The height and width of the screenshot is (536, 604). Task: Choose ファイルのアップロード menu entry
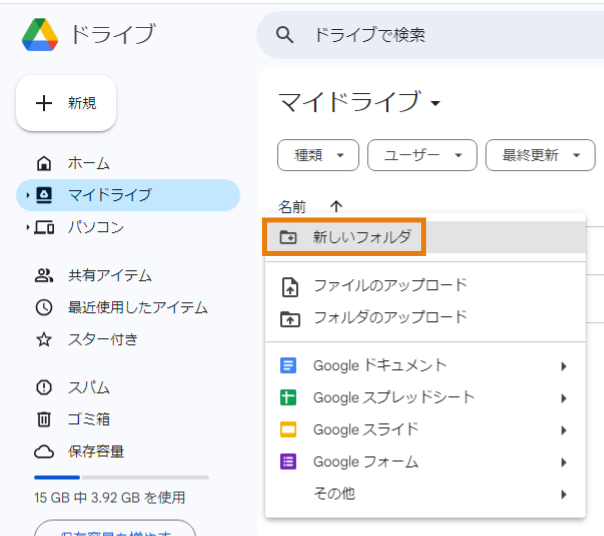point(425,286)
